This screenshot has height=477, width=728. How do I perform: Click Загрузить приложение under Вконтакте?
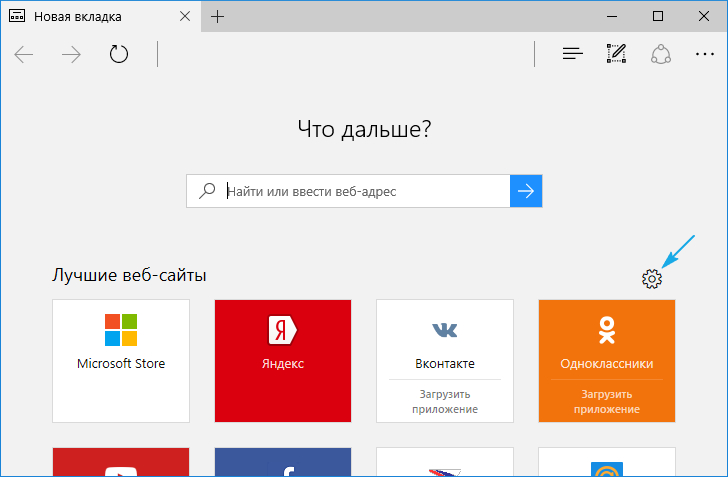444,400
